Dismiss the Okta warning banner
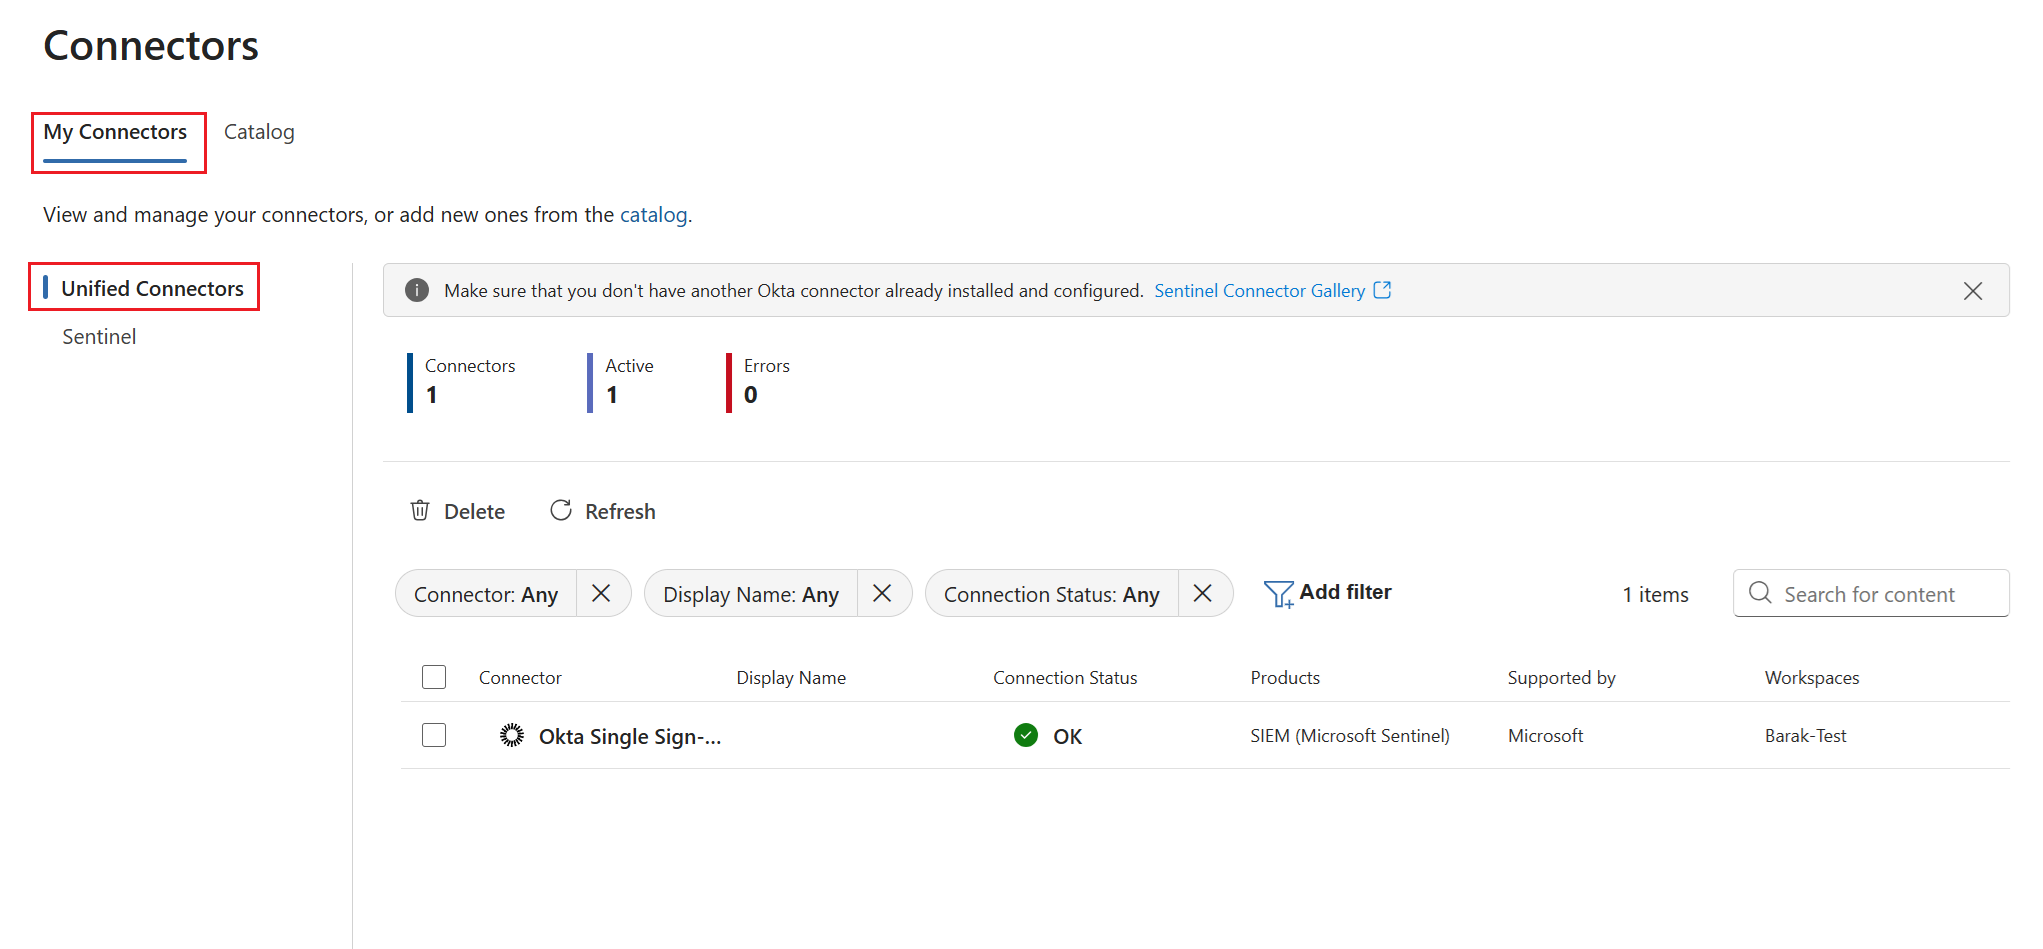 pyautogui.click(x=1972, y=290)
